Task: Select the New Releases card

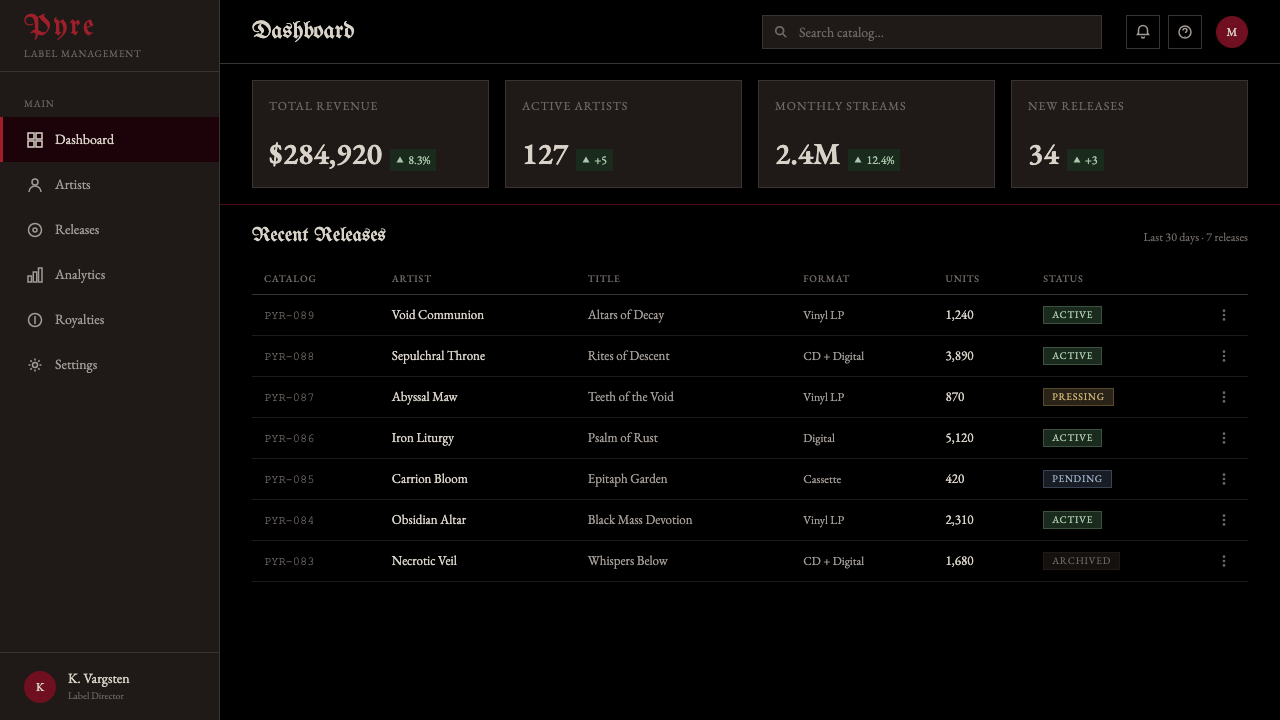Action: pos(1129,134)
